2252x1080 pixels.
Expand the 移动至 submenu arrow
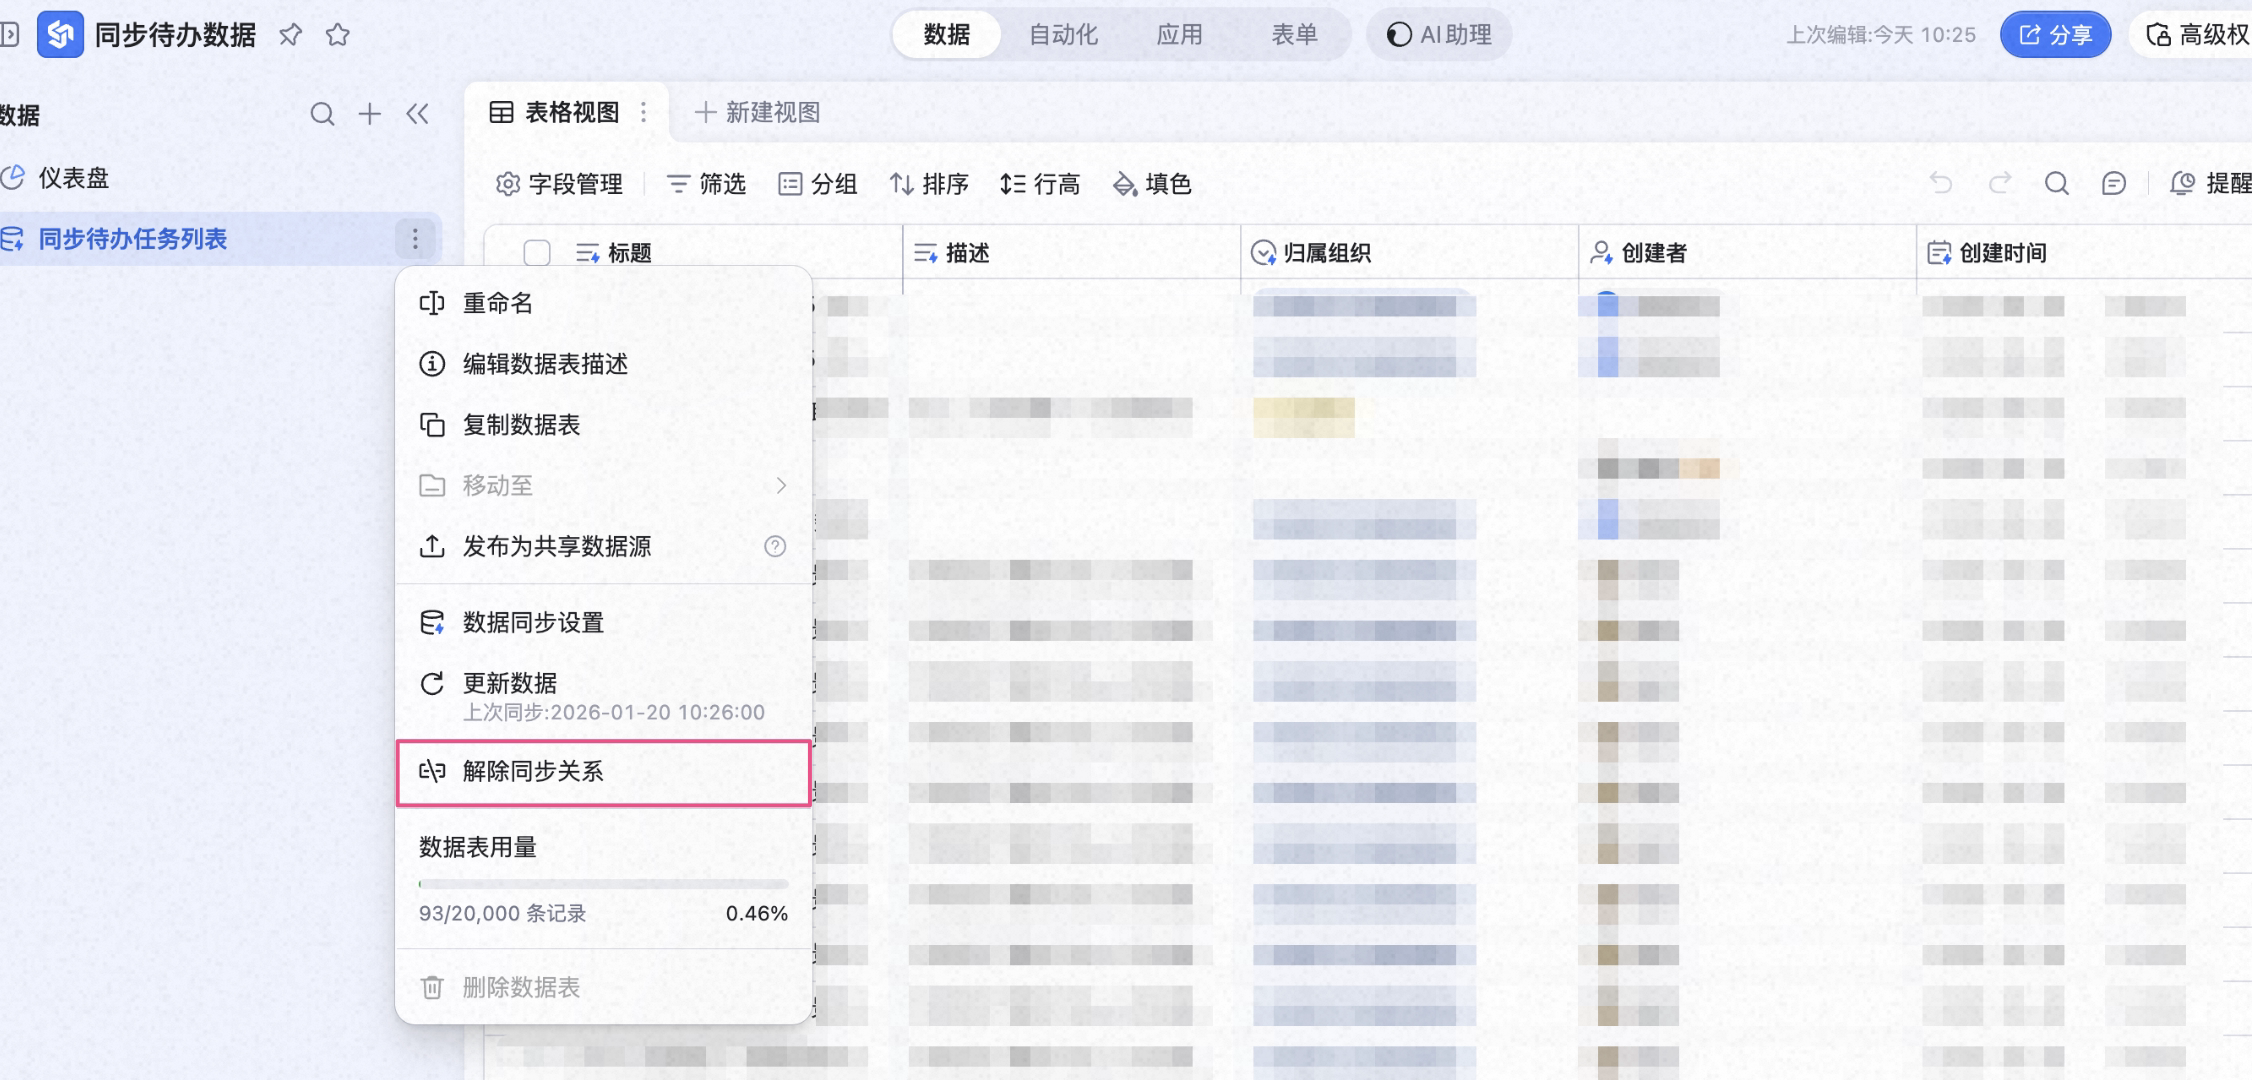pyautogui.click(x=781, y=485)
